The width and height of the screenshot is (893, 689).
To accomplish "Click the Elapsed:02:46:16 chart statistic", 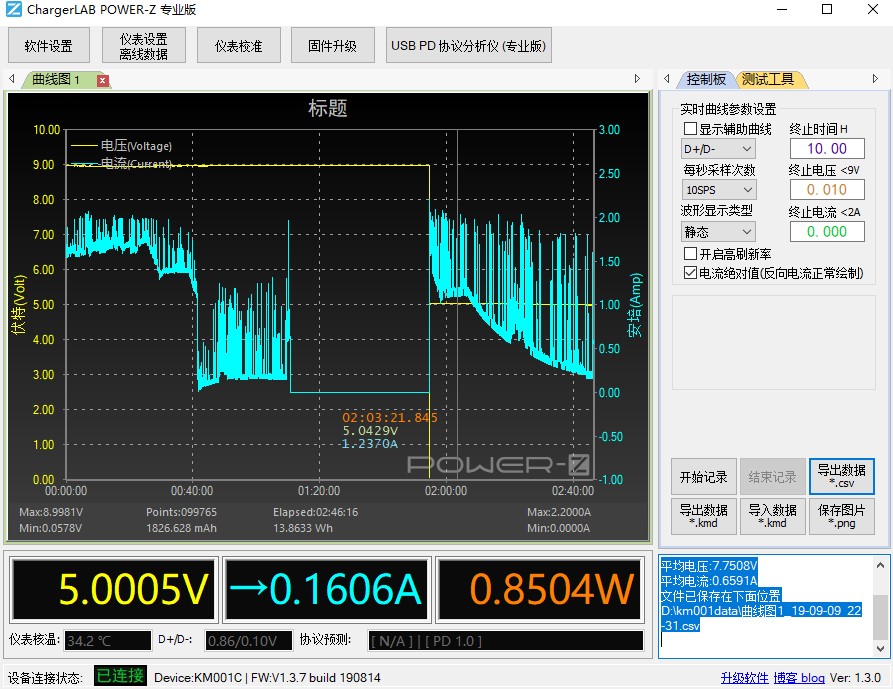I will [x=316, y=512].
